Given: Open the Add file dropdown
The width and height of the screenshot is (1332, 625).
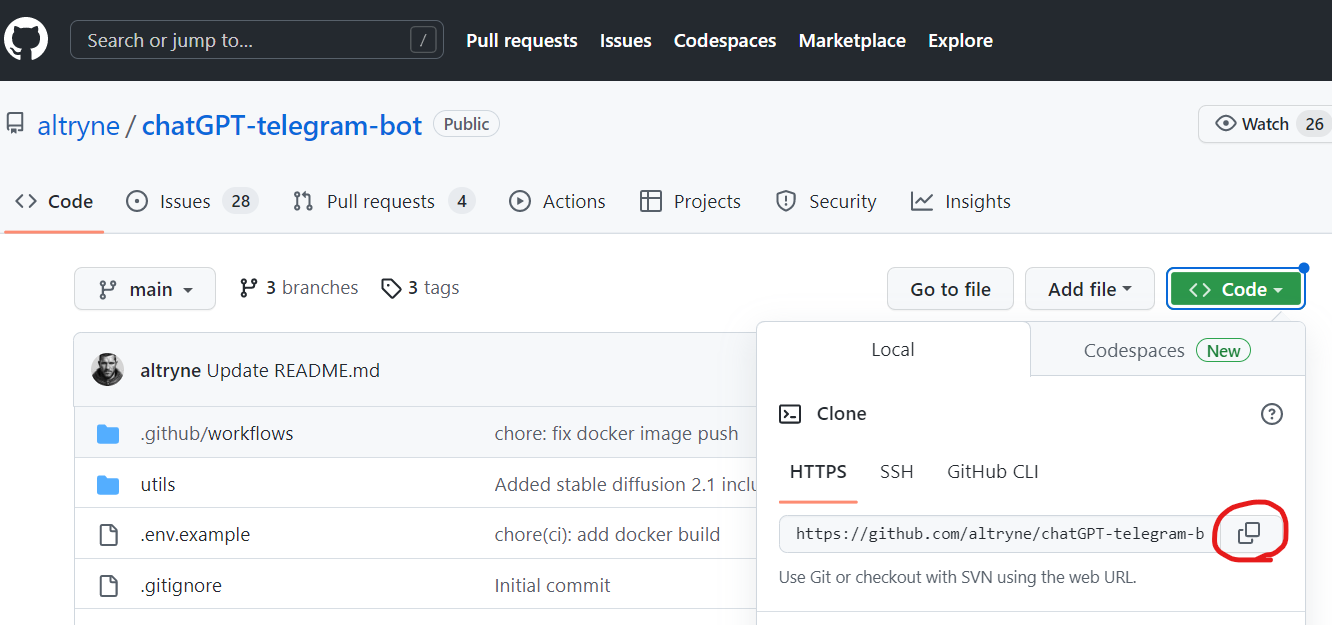Looking at the screenshot, I should (1089, 289).
